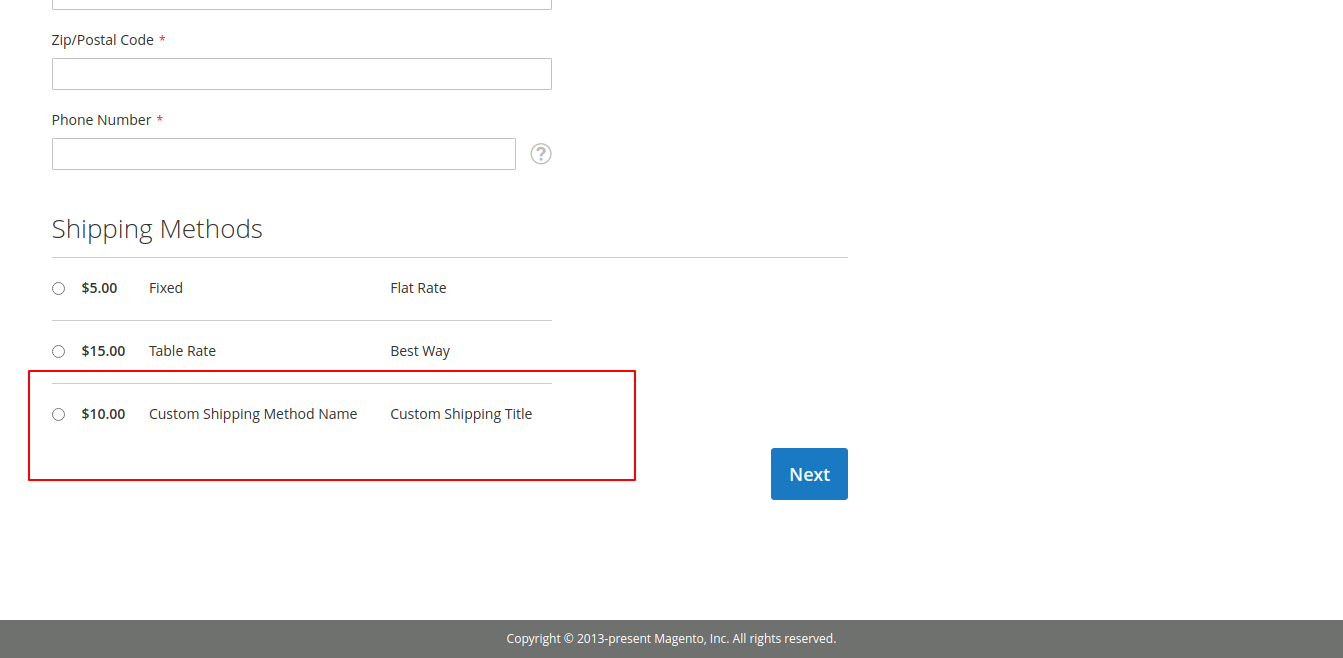Screen dimensions: 1343x658
Task: Click the Flat Rate carrier title
Action: coord(418,288)
